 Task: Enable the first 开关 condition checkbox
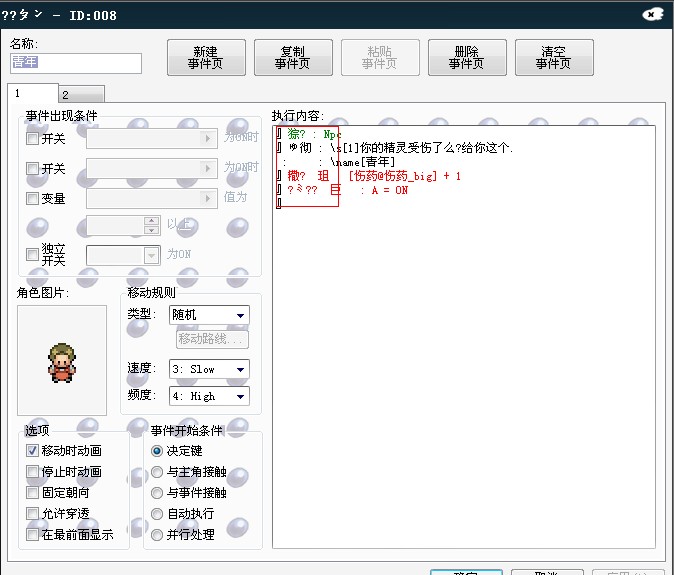point(32,138)
